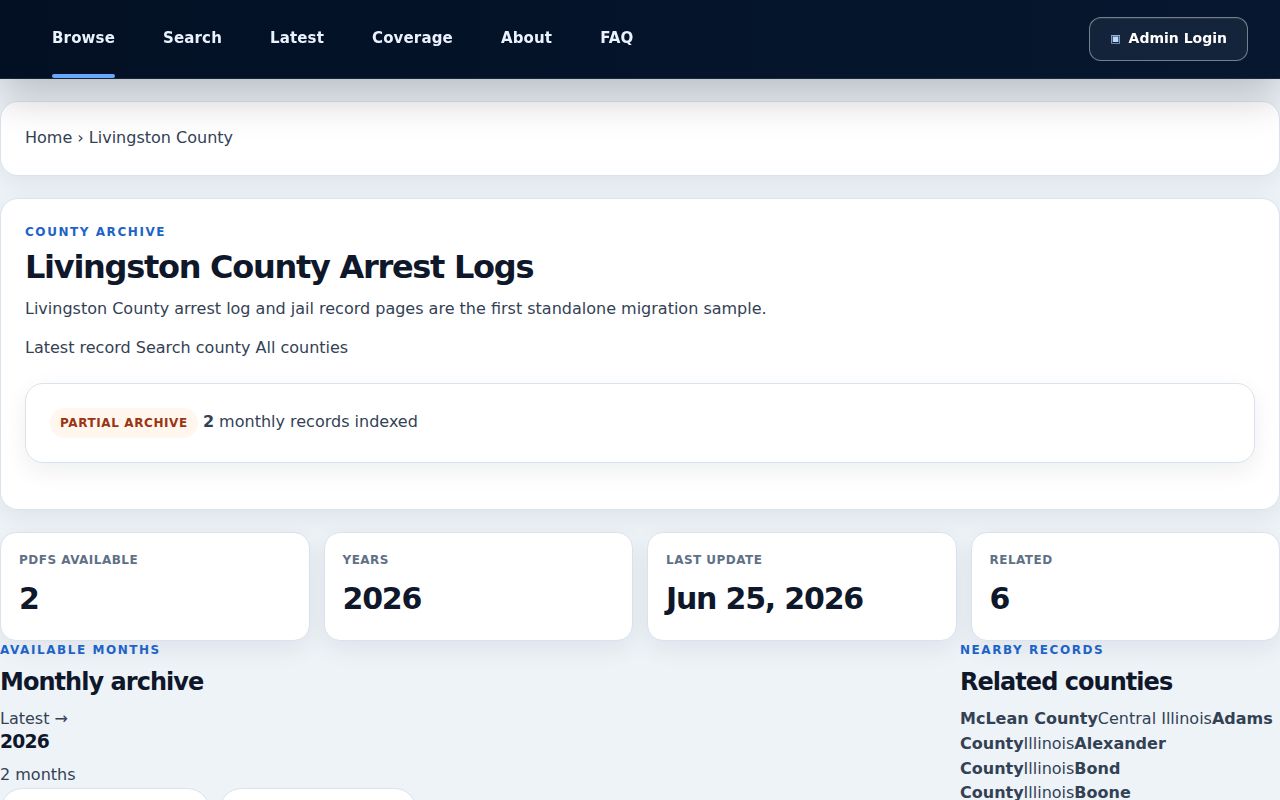
Task: Click the Monthly archive heading
Action: (102, 682)
